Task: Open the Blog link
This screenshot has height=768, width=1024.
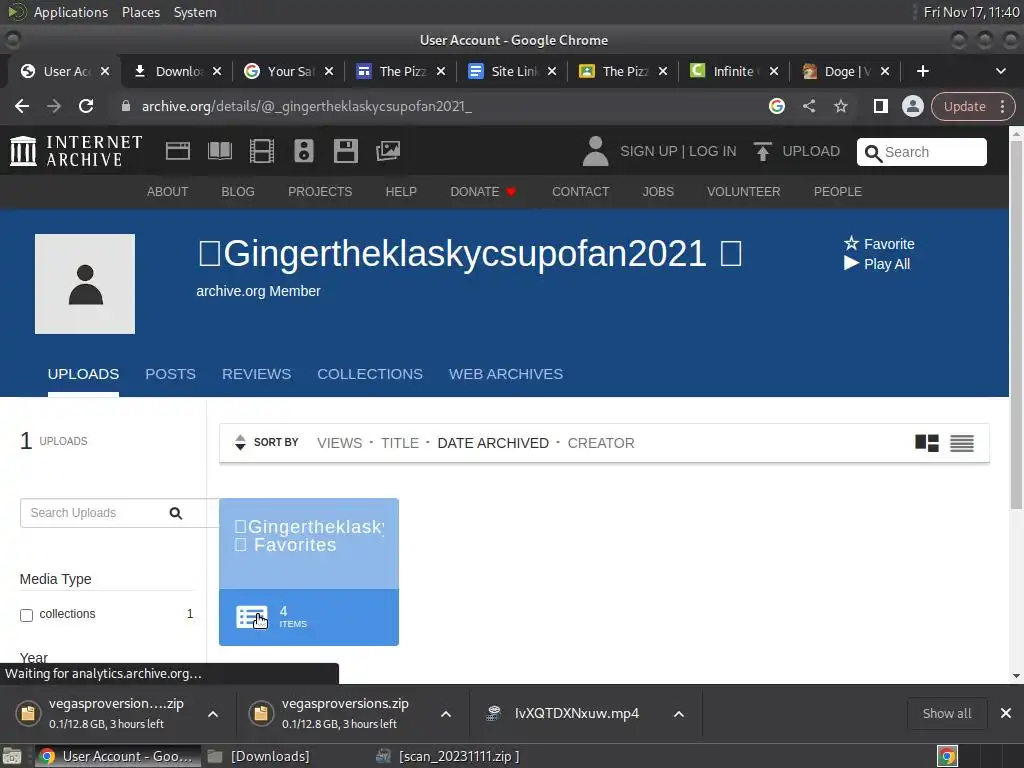Action: tap(238, 191)
